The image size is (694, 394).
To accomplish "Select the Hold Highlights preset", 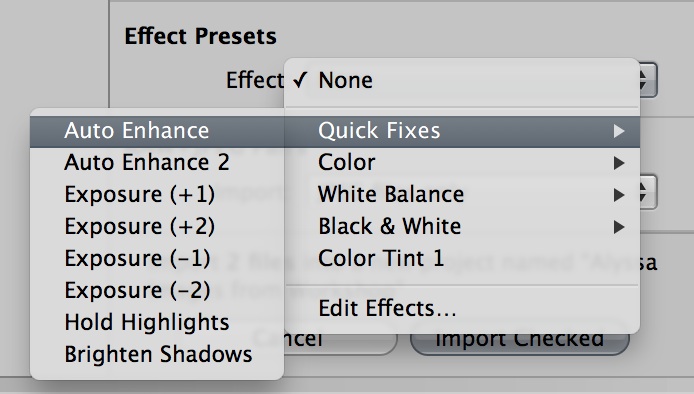I will [x=157, y=322].
